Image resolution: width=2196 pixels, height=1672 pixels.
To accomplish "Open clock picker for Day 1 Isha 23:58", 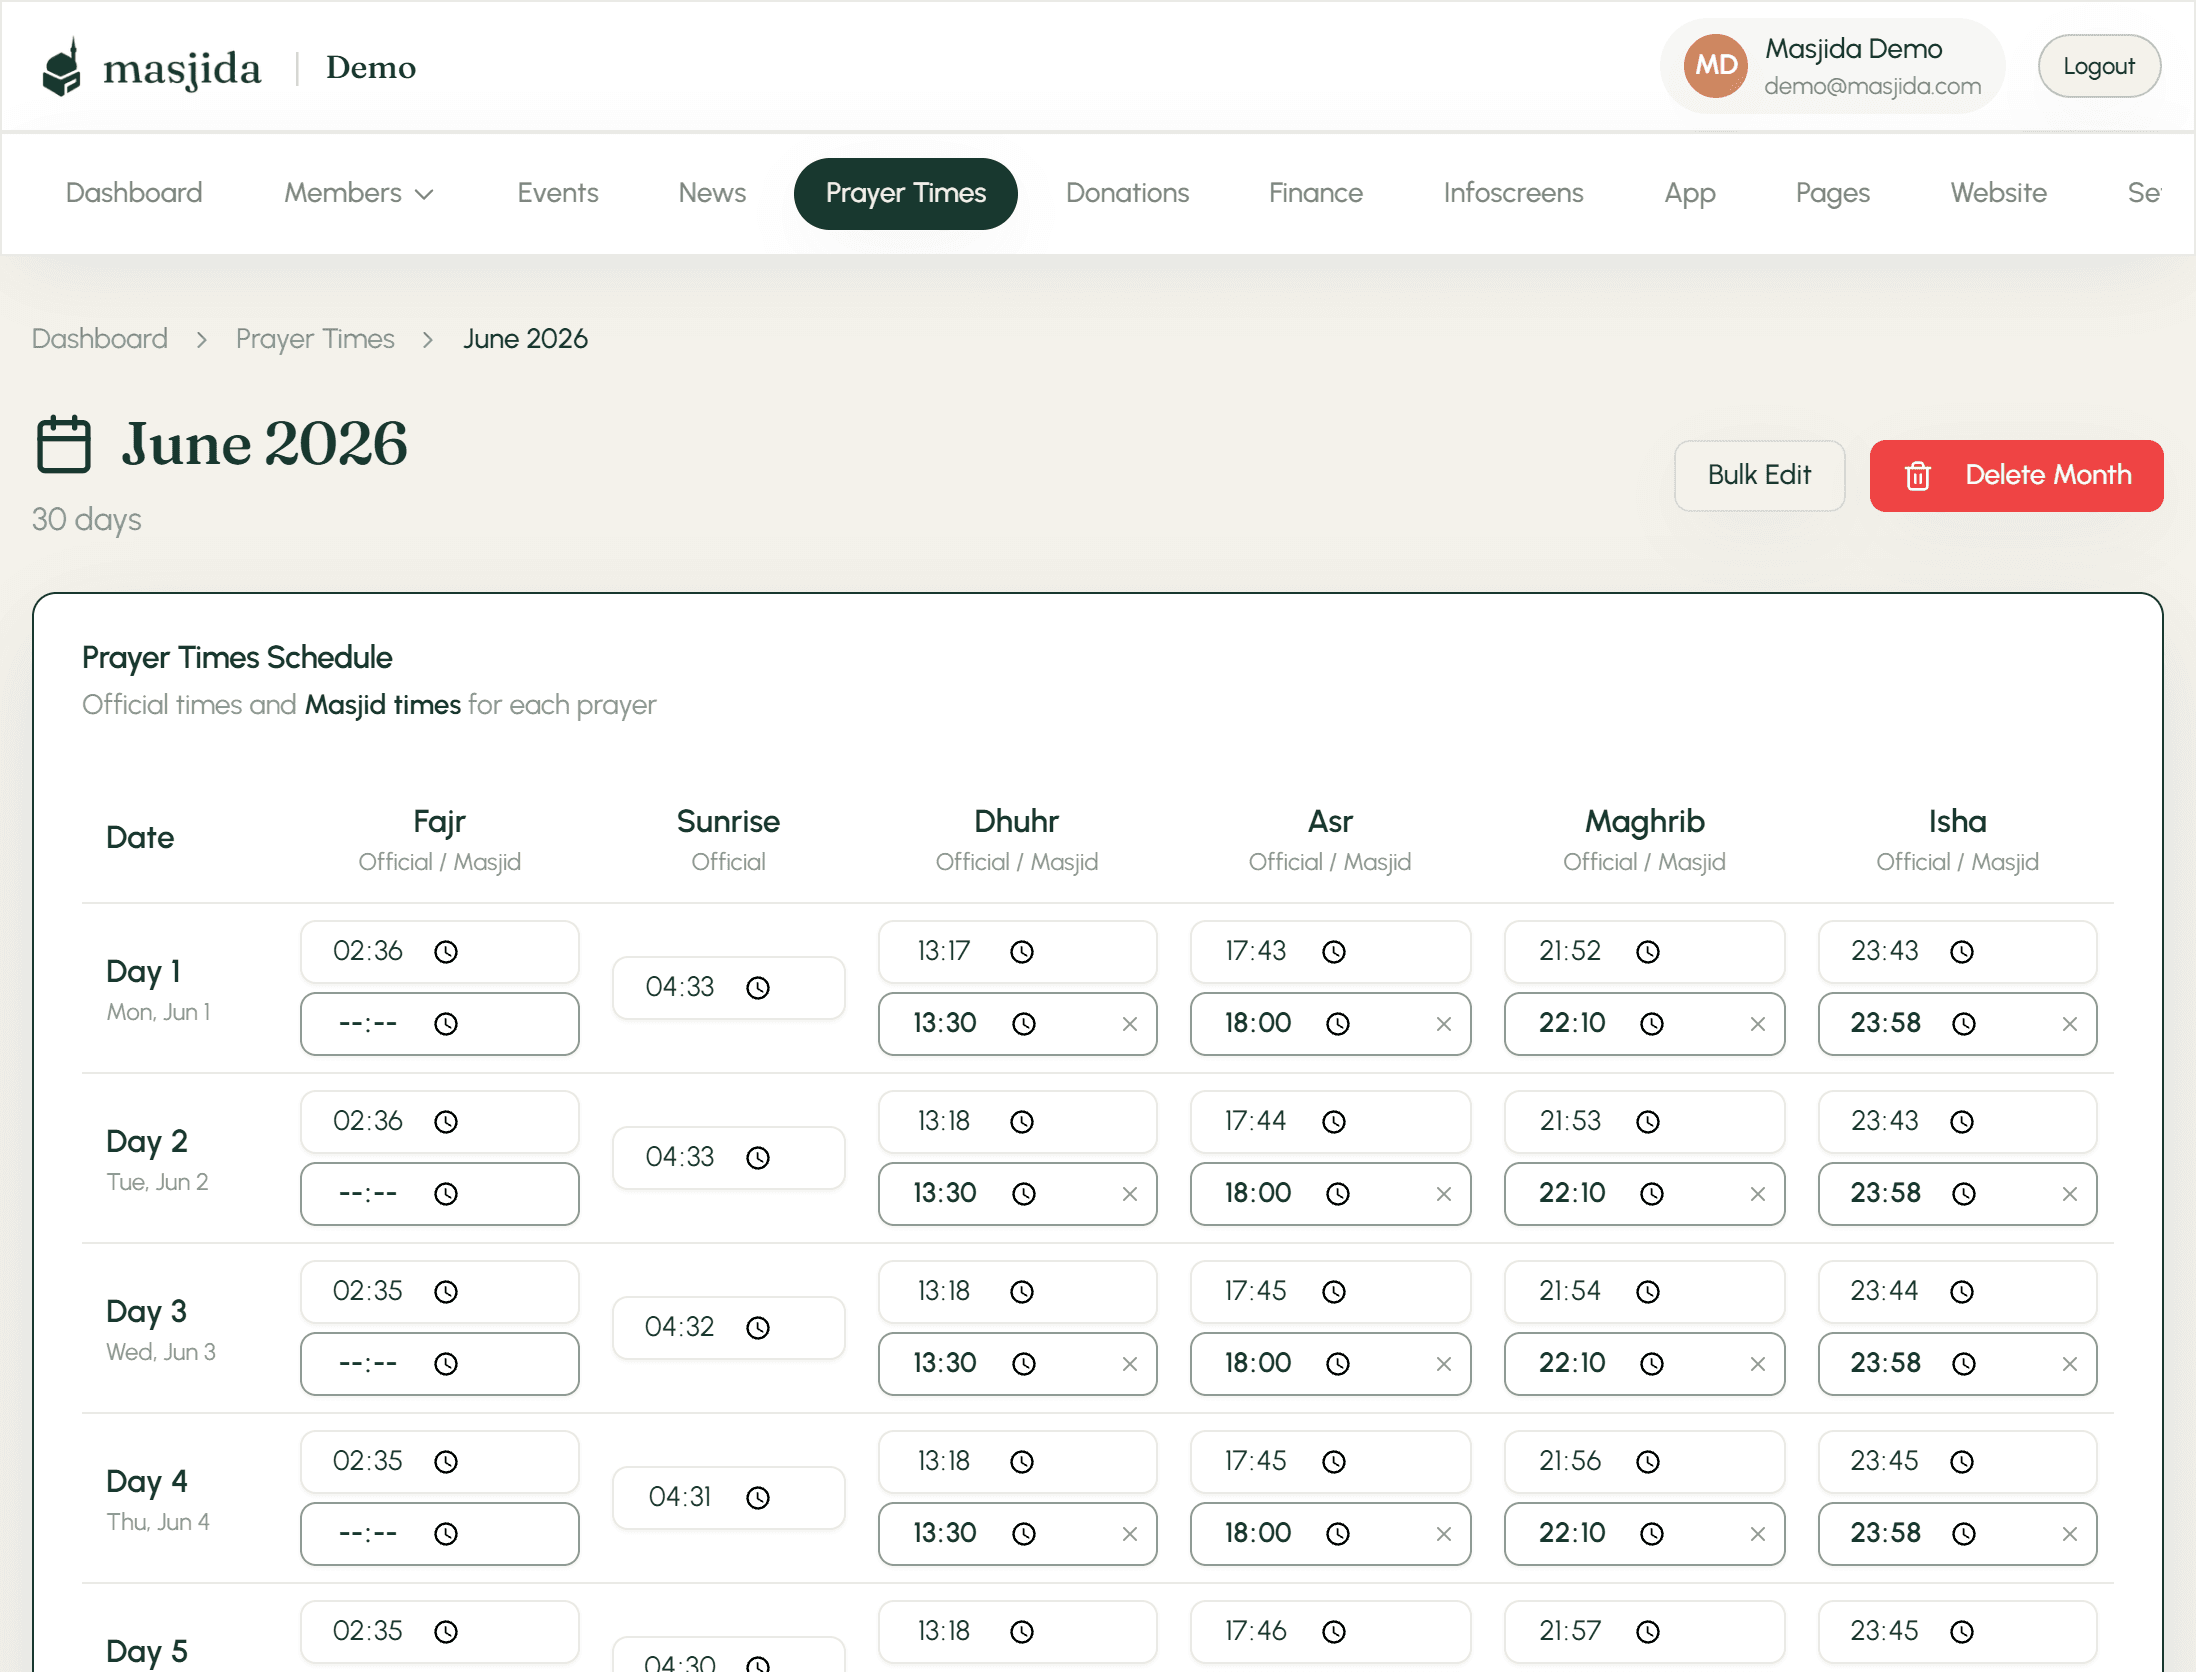I will (x=1964, y=1023).
